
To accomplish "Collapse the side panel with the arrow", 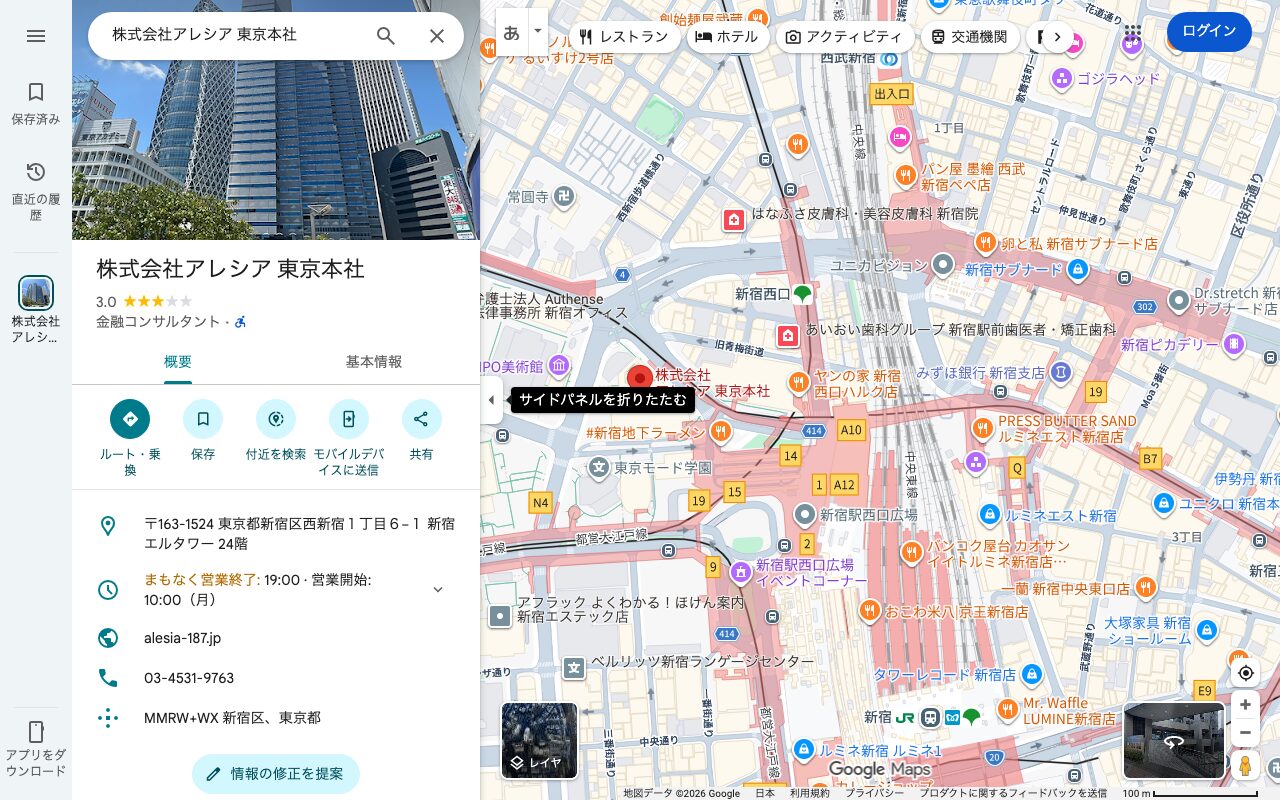I will click(491, 400).
